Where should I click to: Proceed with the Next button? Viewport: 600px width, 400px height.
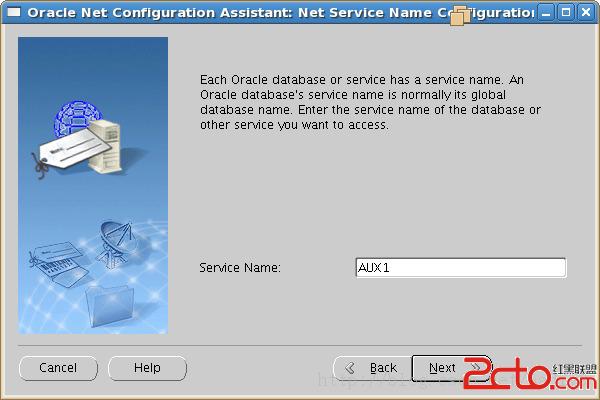452,368
